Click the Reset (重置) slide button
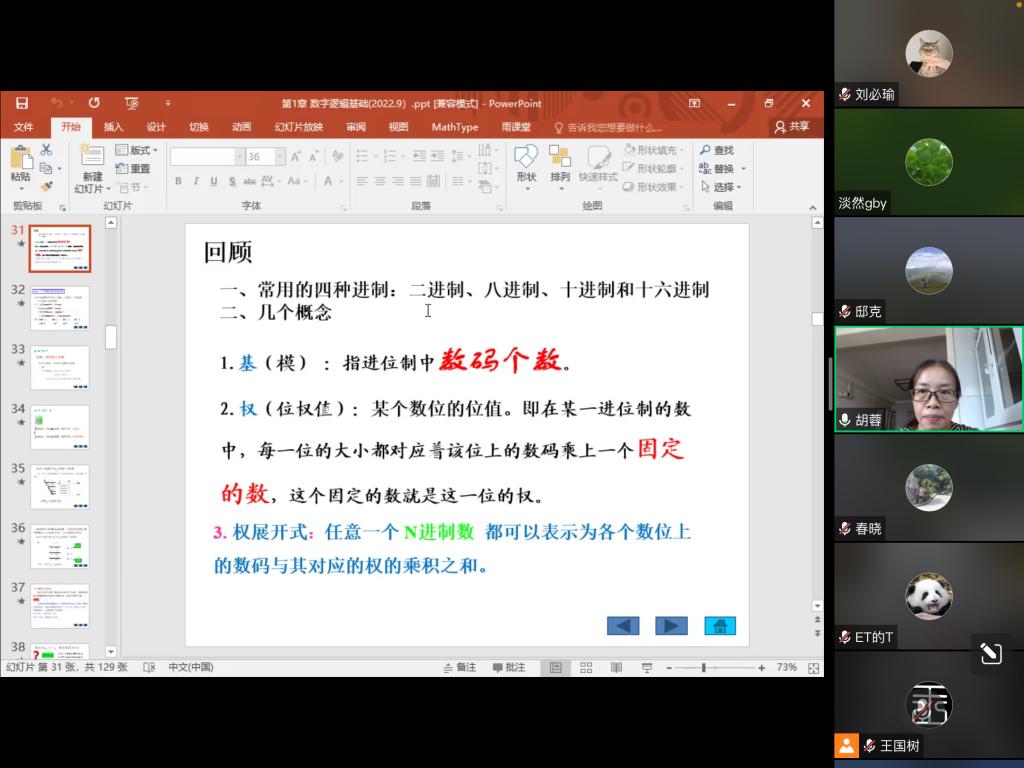This screenshot has width=1024, height=768. click(133, 169)
